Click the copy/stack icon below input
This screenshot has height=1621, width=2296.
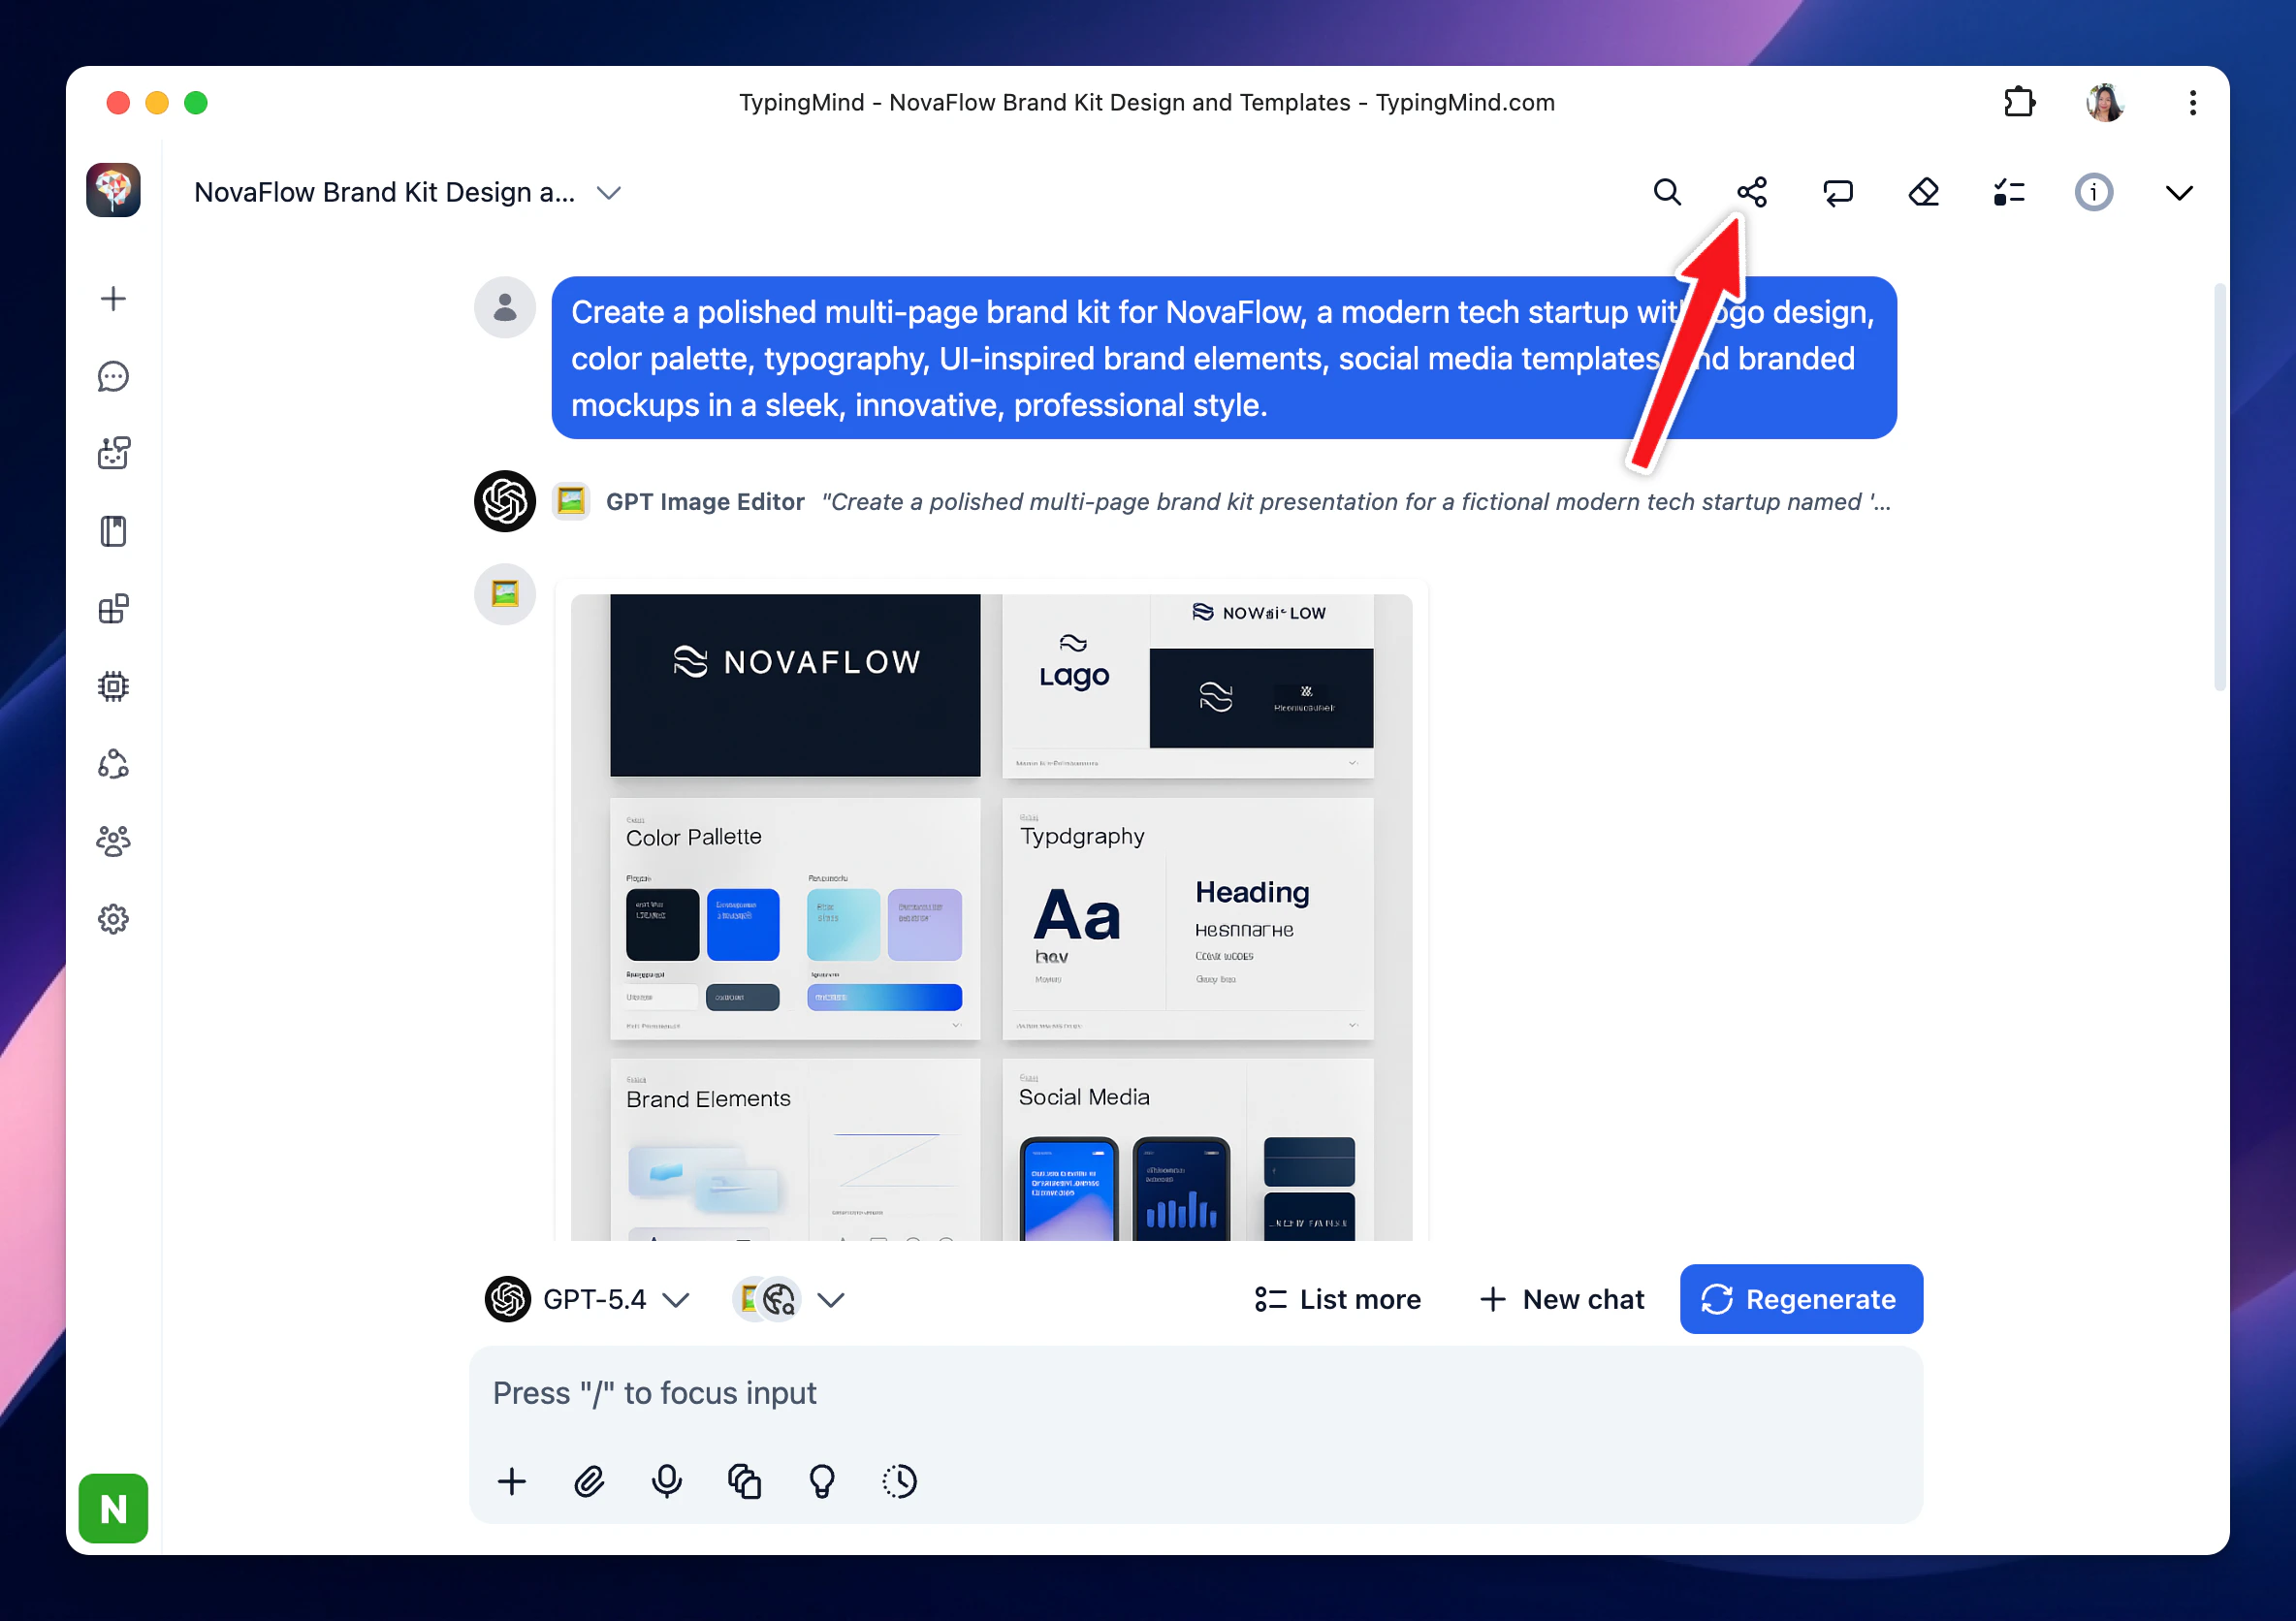(x=744, y=1481)
